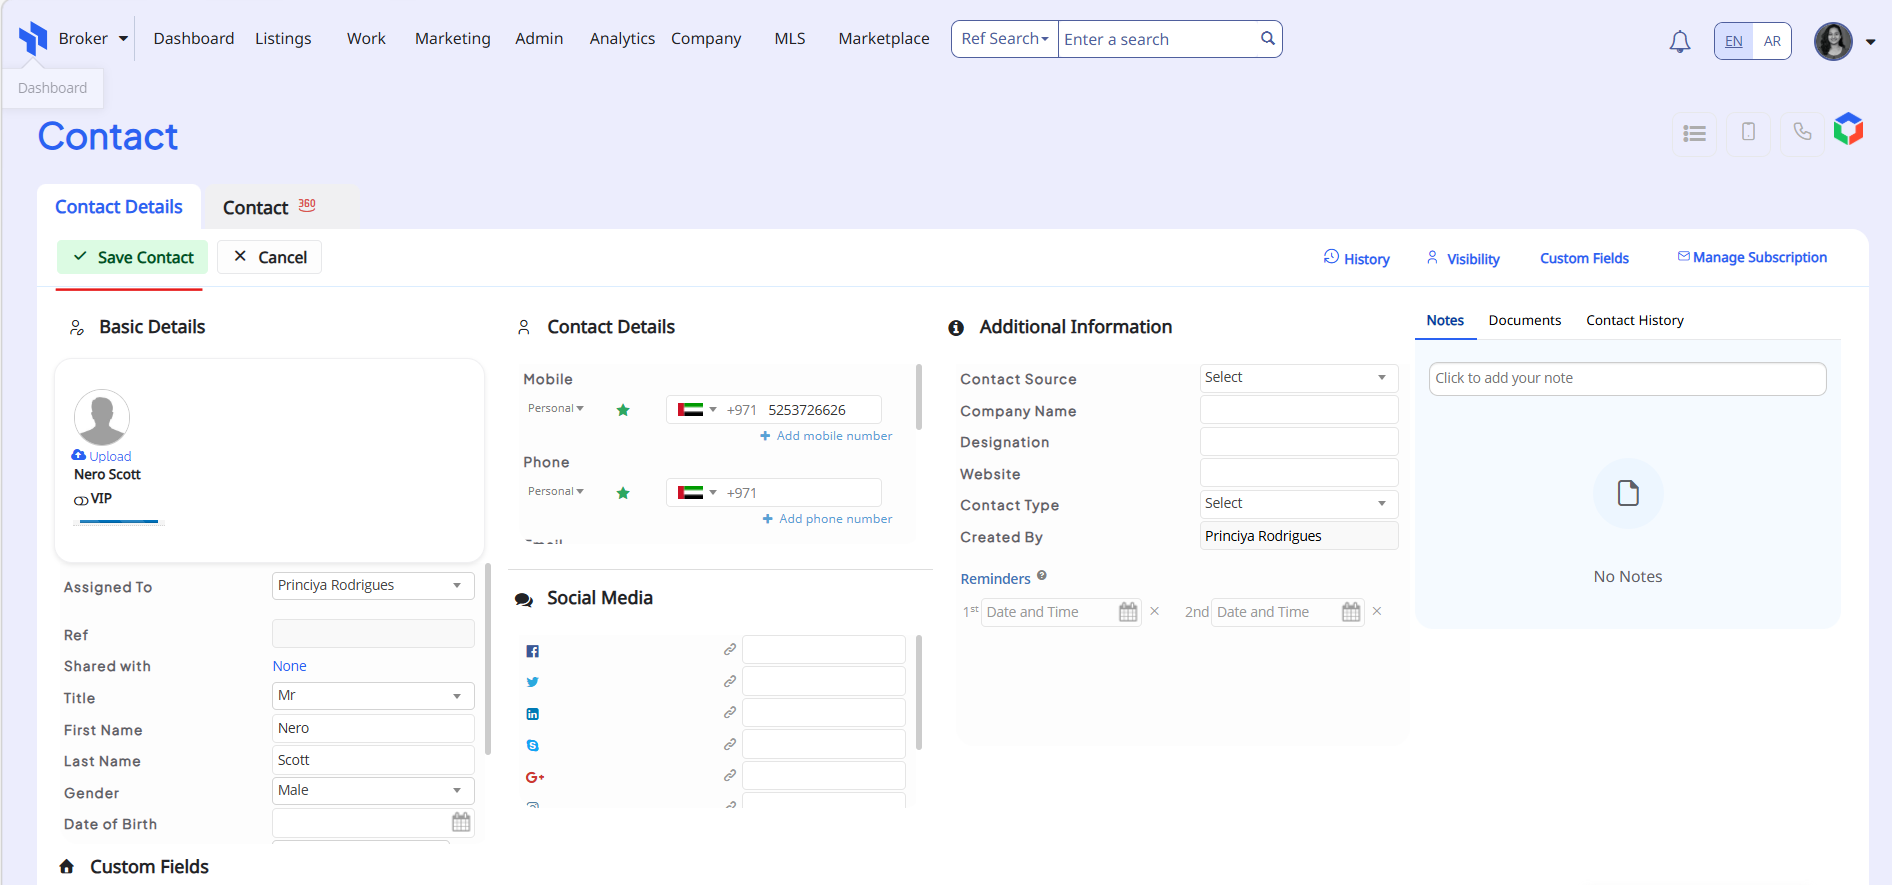Screen dimensions: 1892x885
Task: Open the Listings menu
Action: tap(283, 39)
